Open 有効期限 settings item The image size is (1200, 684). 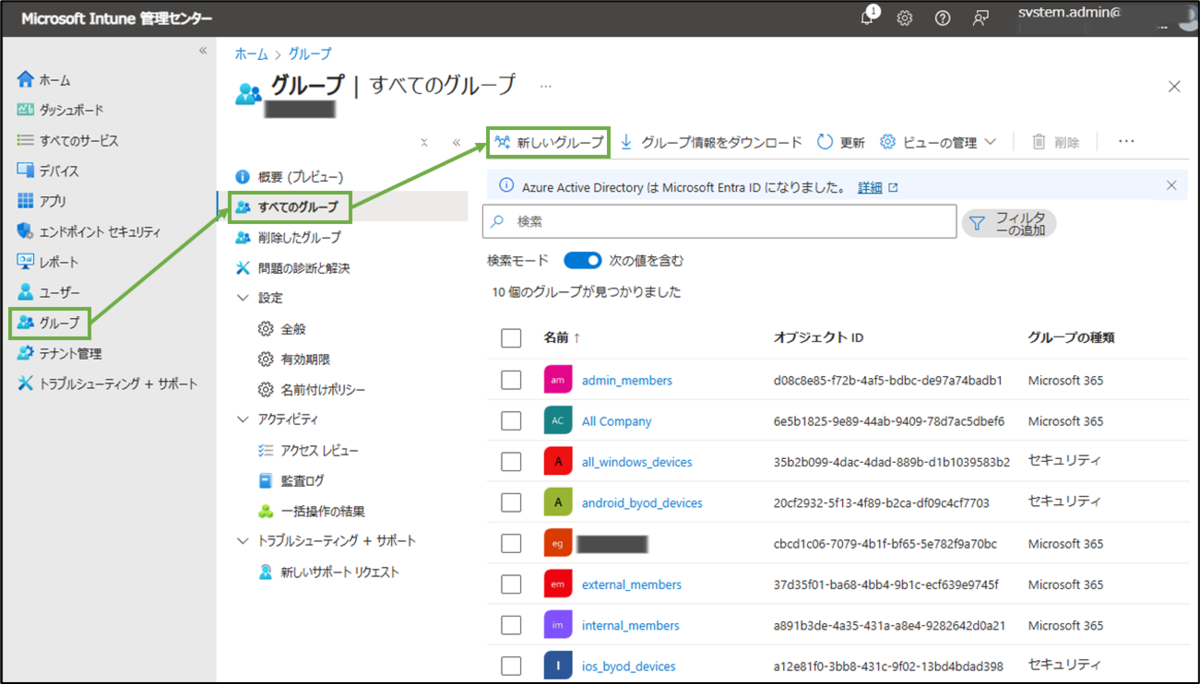[294, 359]
